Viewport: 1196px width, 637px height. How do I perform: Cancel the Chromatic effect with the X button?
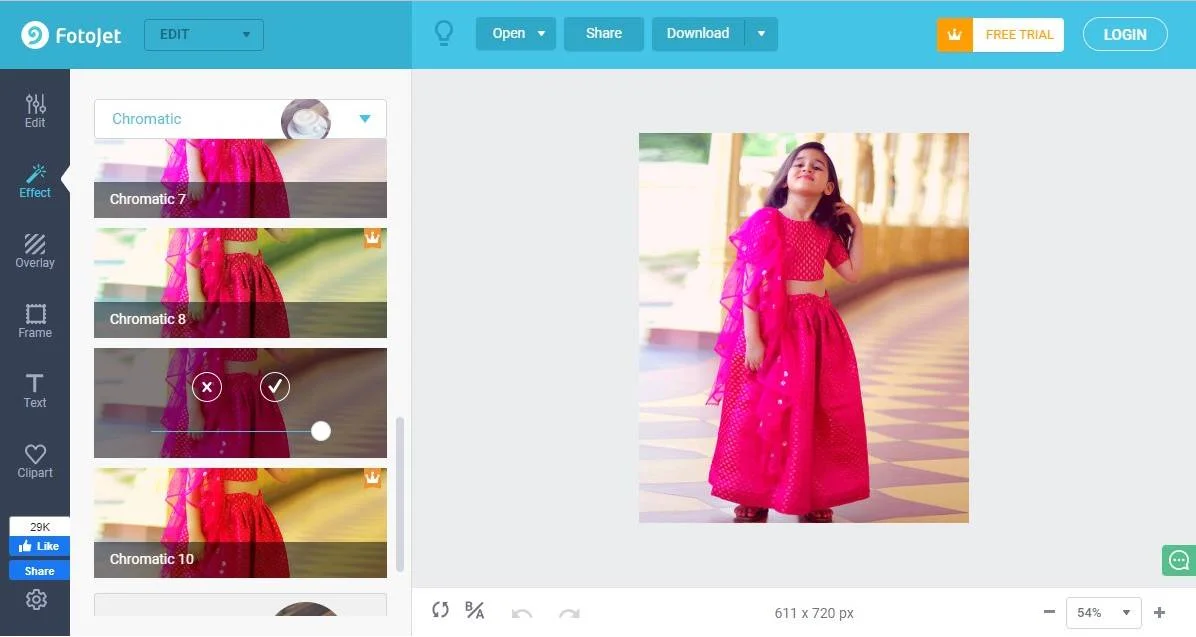[207, 387]
